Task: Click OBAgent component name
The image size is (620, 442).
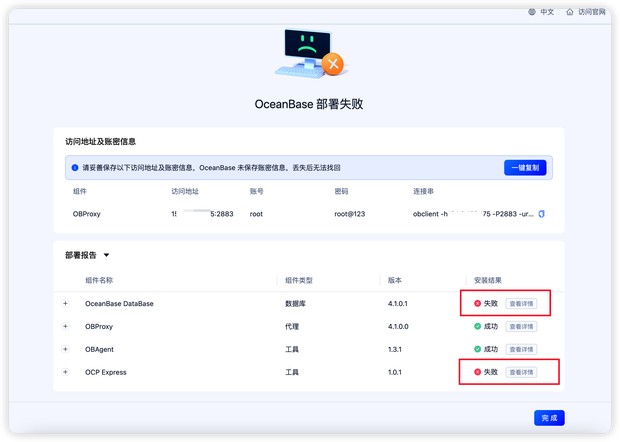Action: (99, 349)
